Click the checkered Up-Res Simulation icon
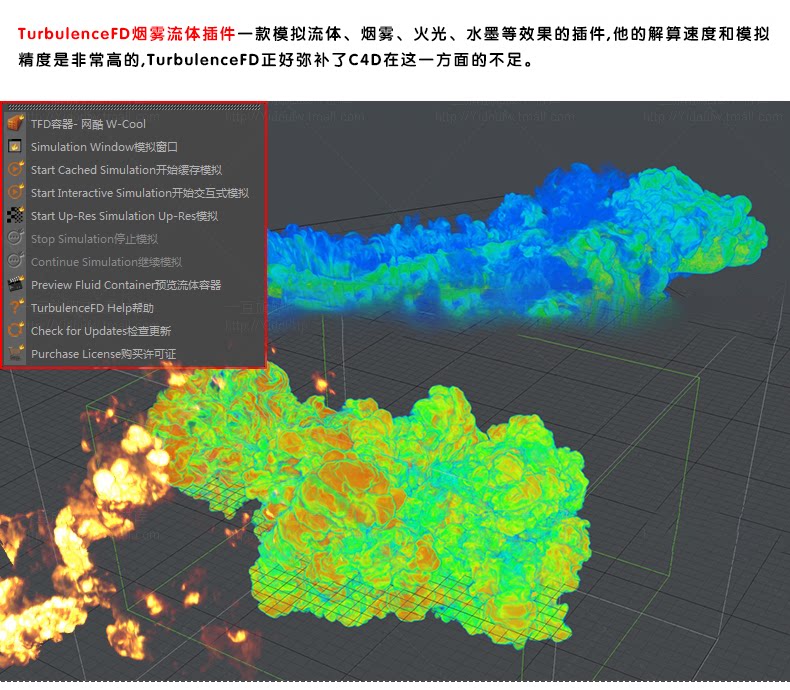 pos(16,216)
